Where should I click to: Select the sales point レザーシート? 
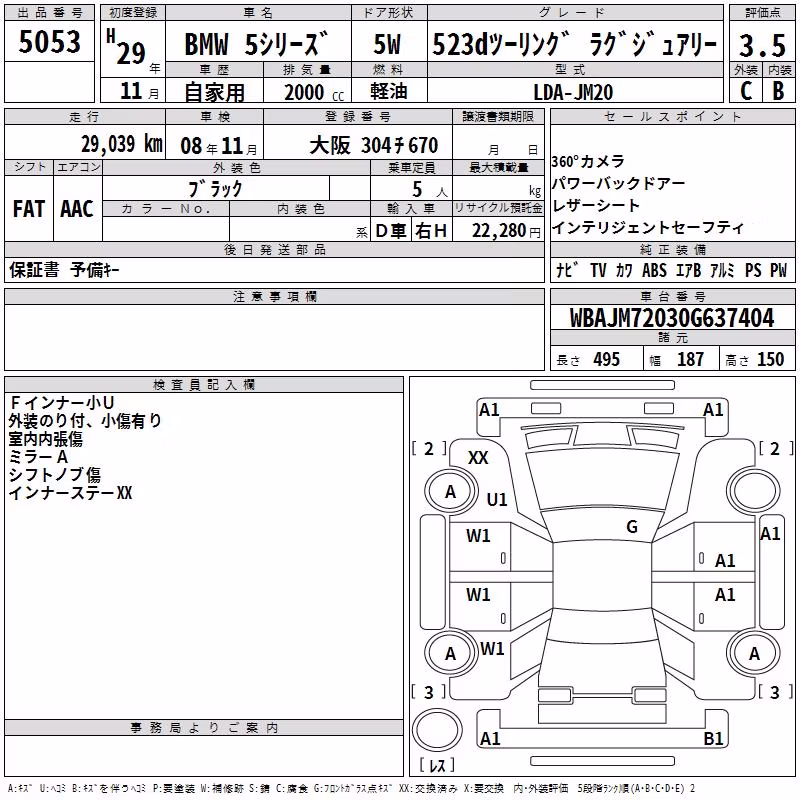pyautogui.click(x=596, y=205)
